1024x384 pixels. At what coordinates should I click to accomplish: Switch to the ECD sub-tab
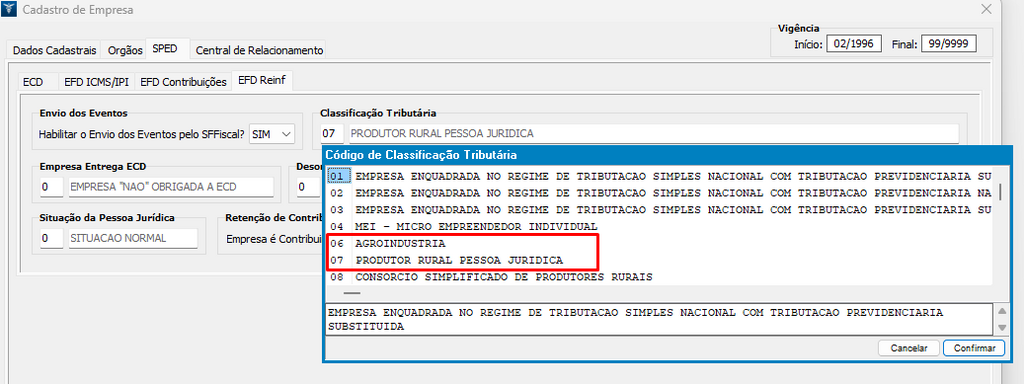click(x=33, y=82)
